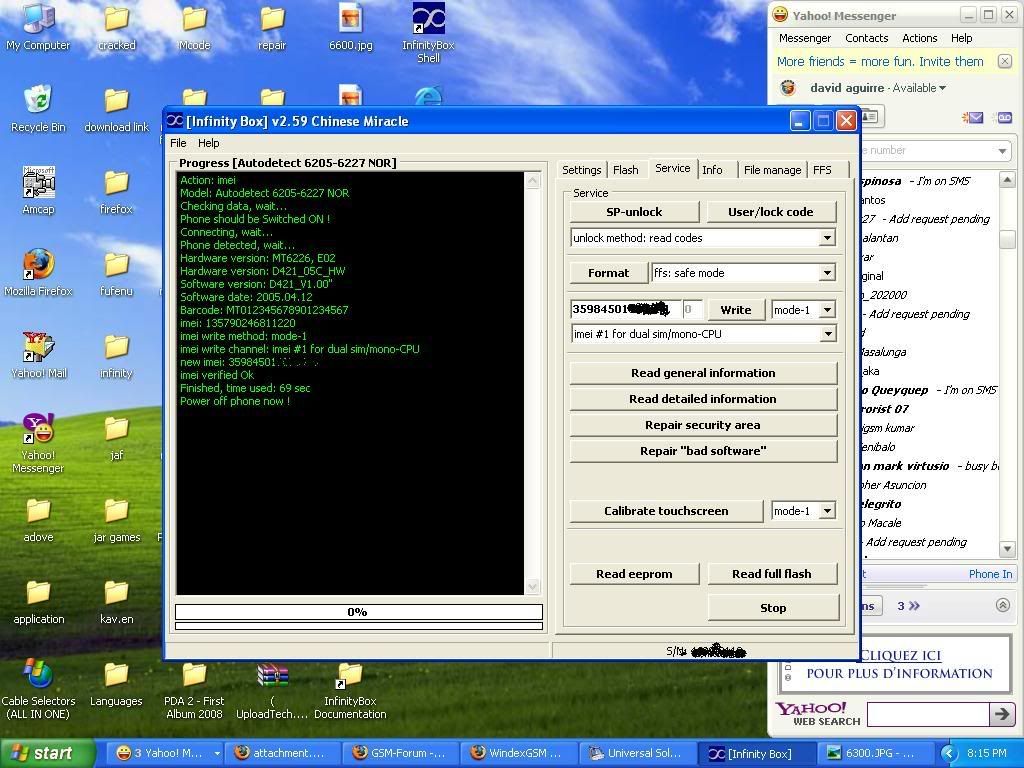The width and height of the screenshot is (1024, 768).
Task: Open the Mozilla Firefox desktop shortcut
Action: pyautogui.click(x=38, y=265)
